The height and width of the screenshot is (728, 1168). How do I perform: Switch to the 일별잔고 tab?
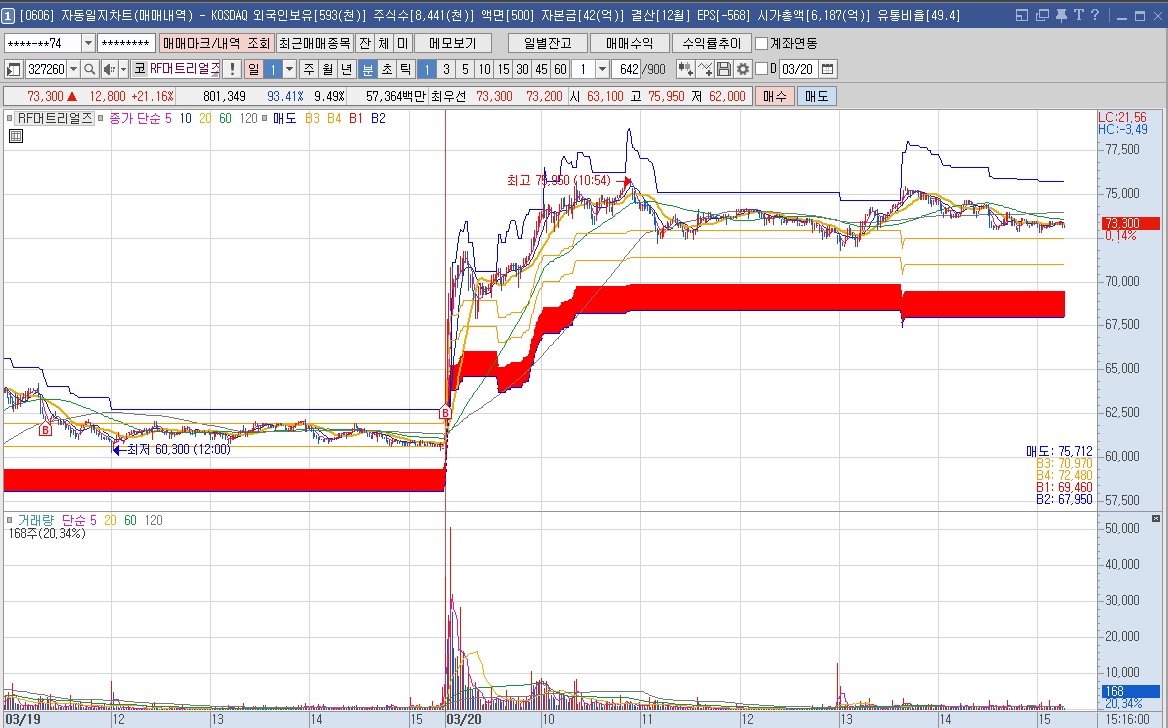coord(547,43)
